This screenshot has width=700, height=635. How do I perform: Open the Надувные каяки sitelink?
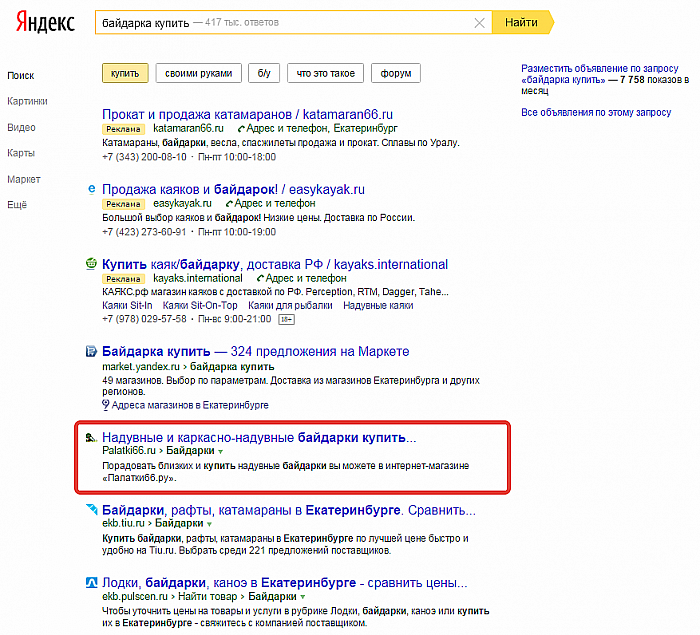coord(378,305)
